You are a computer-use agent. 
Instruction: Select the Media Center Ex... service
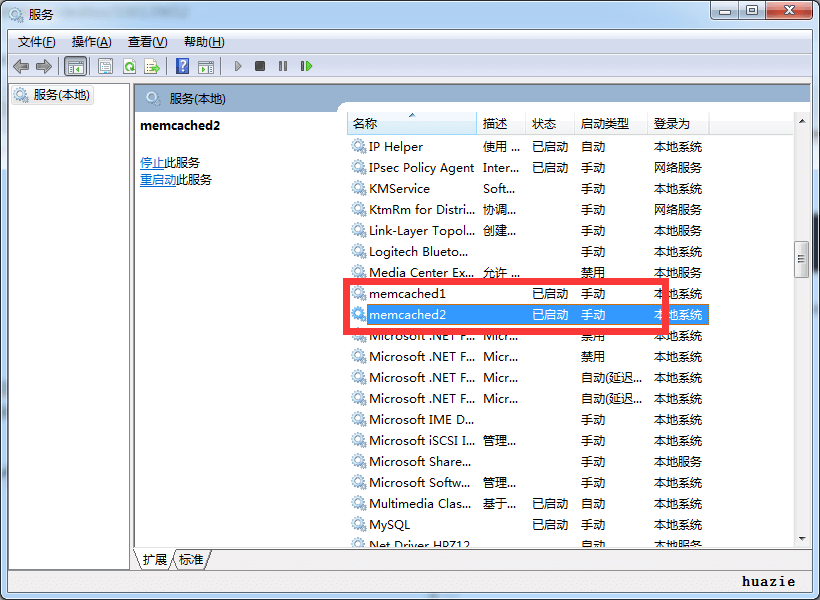point(528,273)
